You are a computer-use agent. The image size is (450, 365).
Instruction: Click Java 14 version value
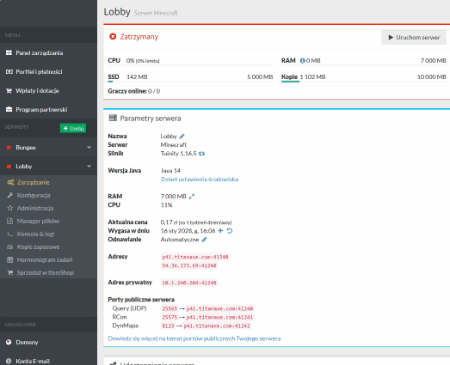[171, 171]
